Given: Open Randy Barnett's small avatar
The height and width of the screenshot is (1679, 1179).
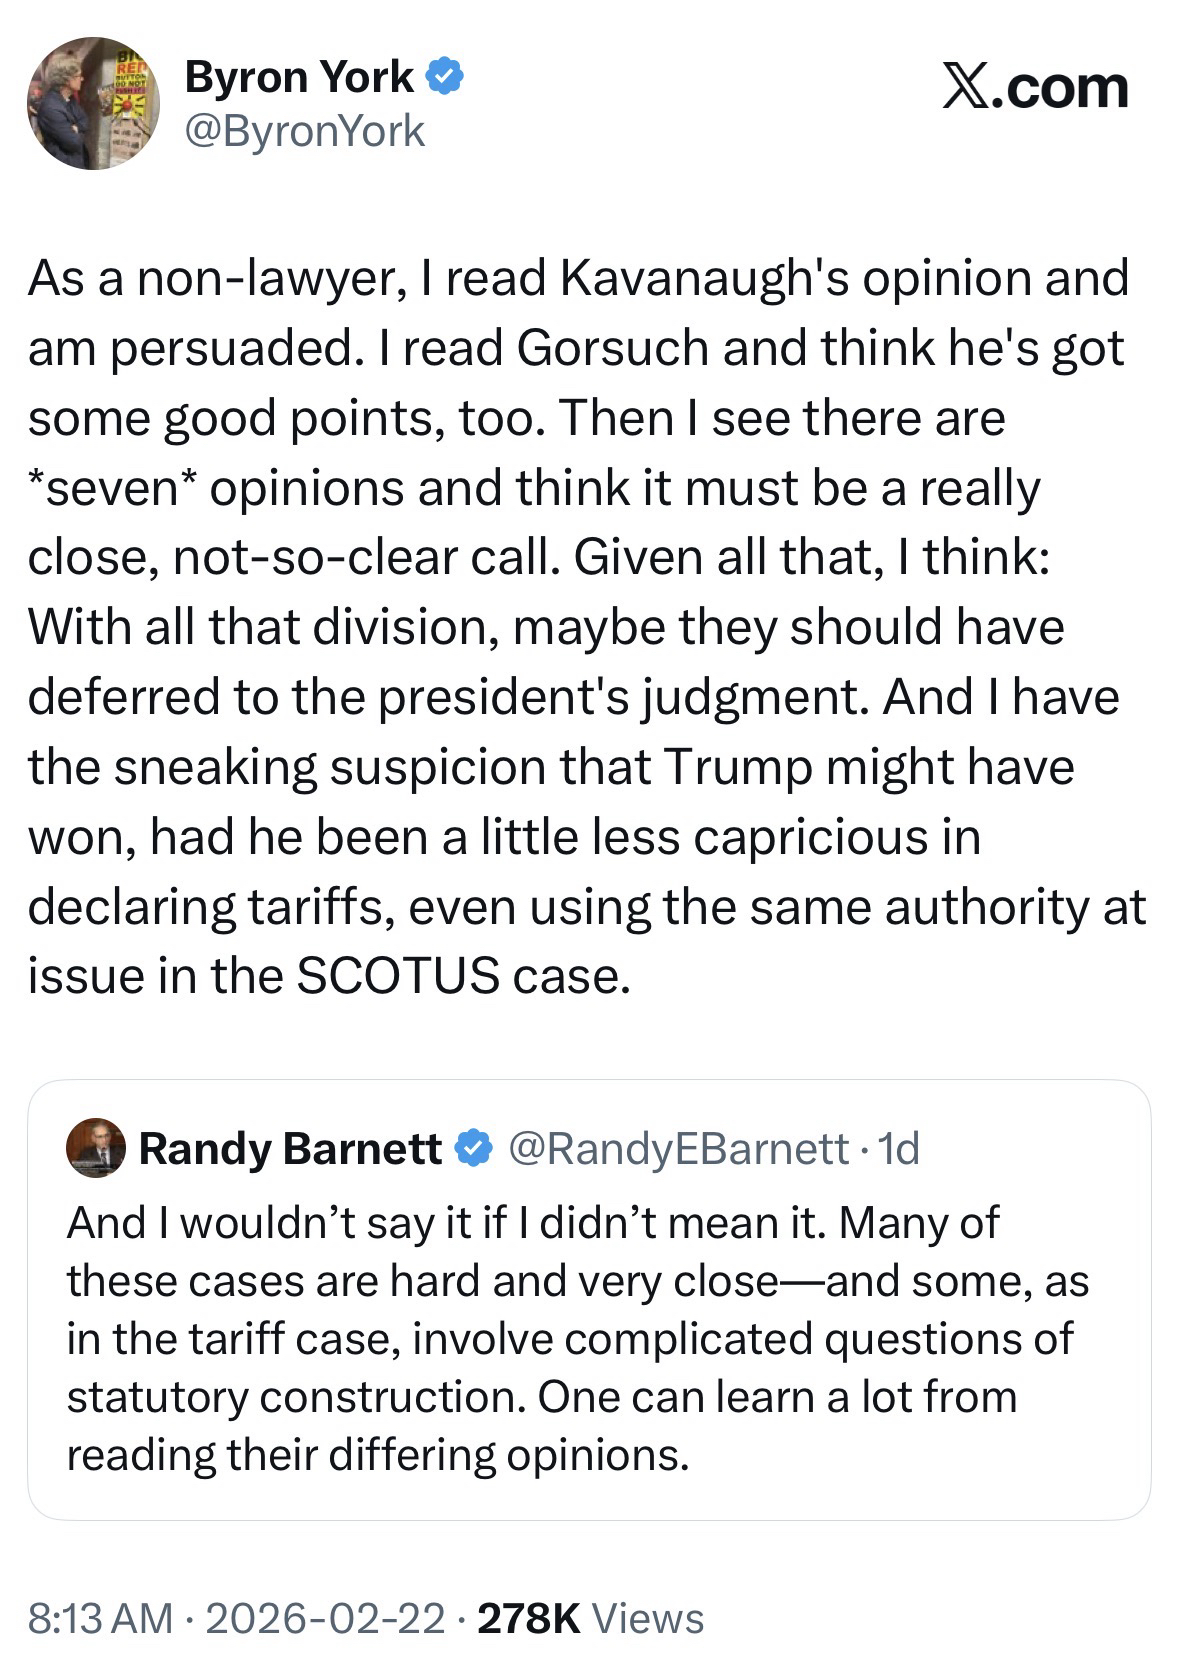Looking at the screenshot, I should coord(96,1148).
